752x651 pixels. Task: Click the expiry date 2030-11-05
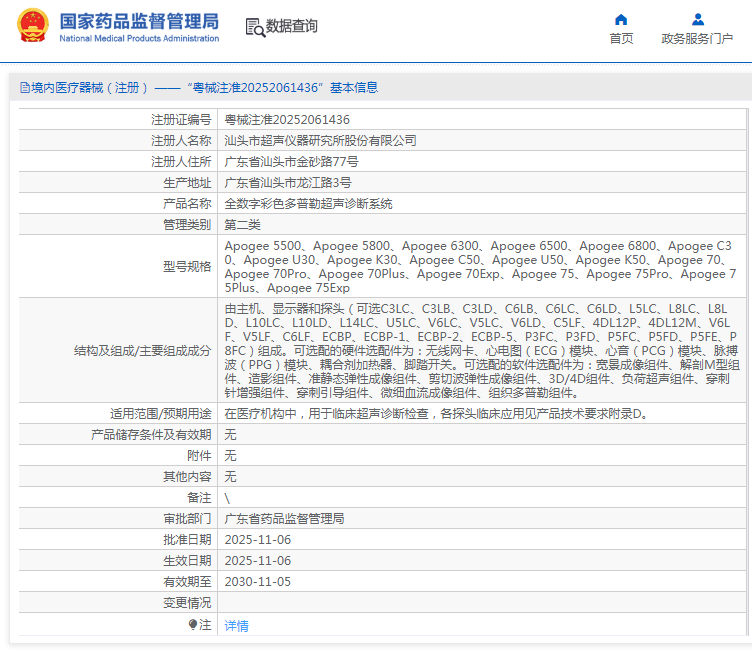257,582
